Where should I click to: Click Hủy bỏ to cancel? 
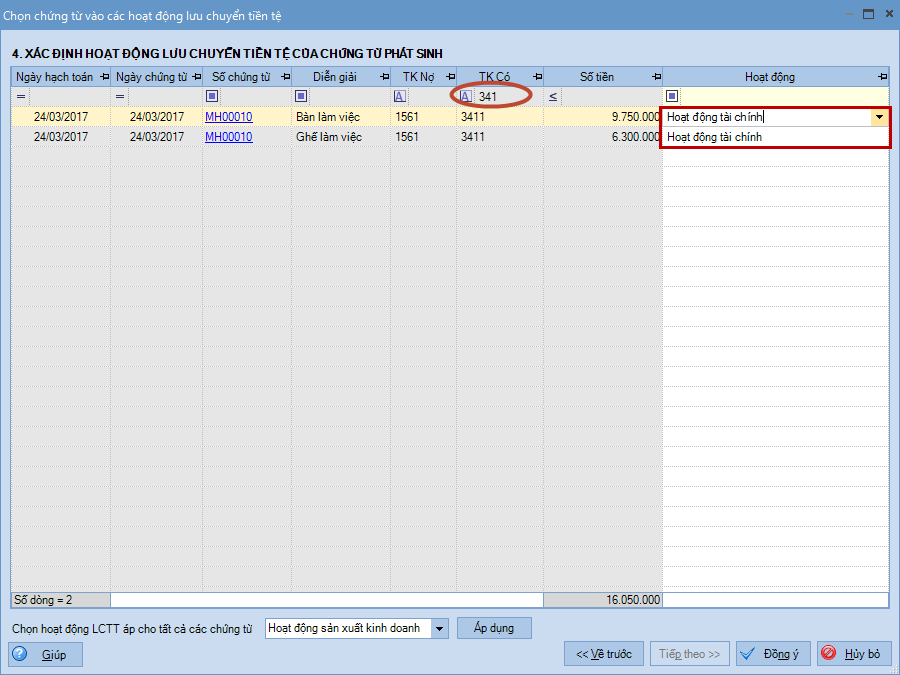point(853,654)
